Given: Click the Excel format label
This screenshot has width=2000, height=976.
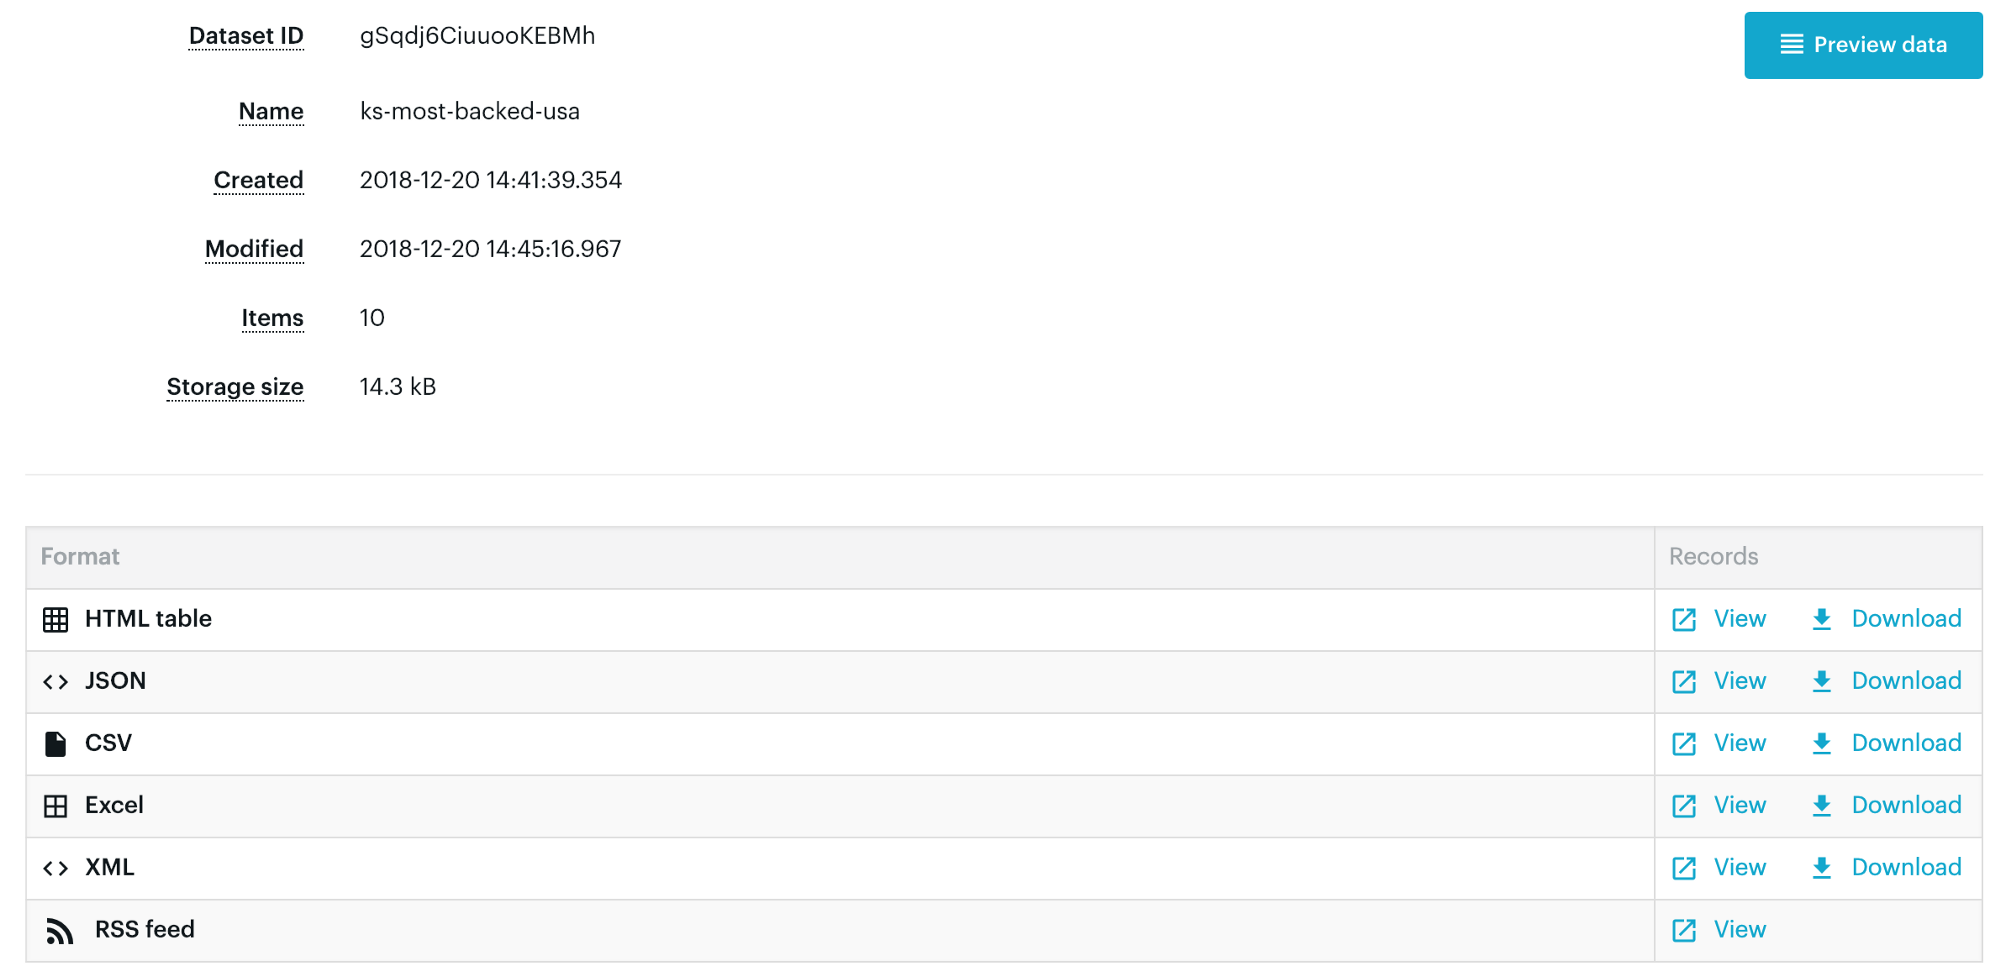Looking at the screenshot, I should (114, 805).
